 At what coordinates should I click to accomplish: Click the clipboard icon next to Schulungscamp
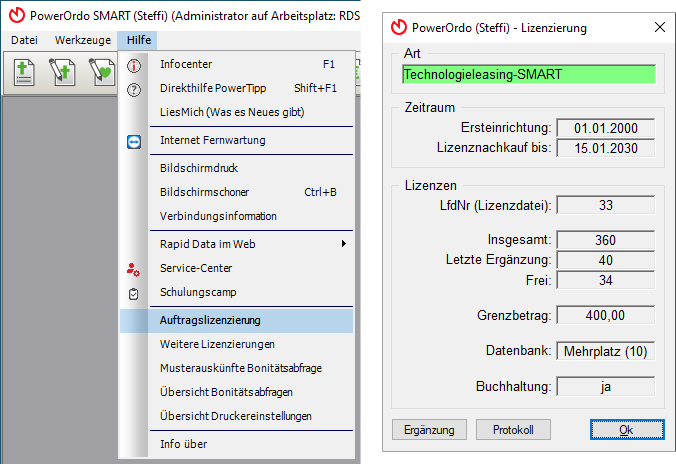134,294
